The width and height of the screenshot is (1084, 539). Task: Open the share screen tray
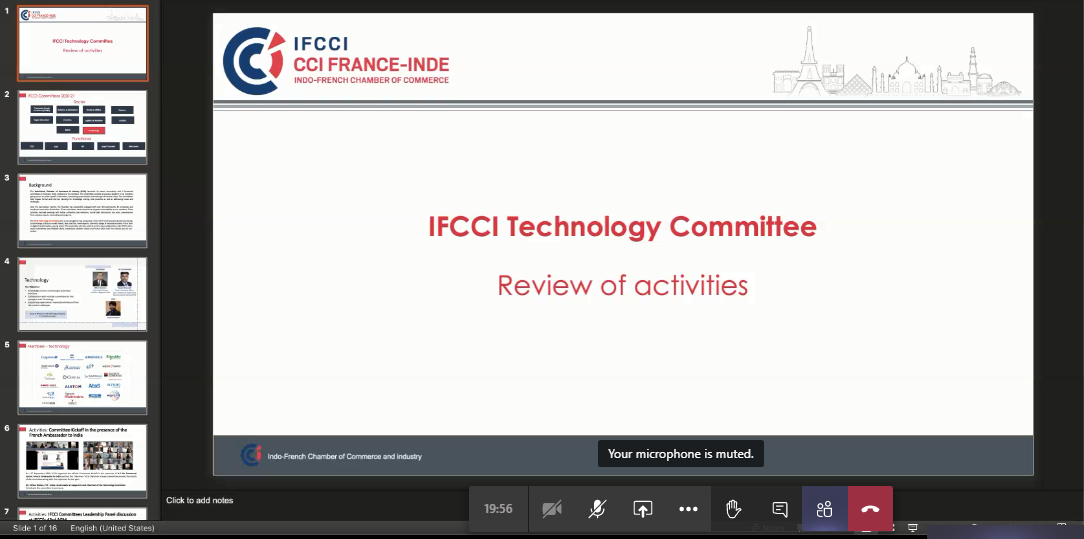coord(642,509)
